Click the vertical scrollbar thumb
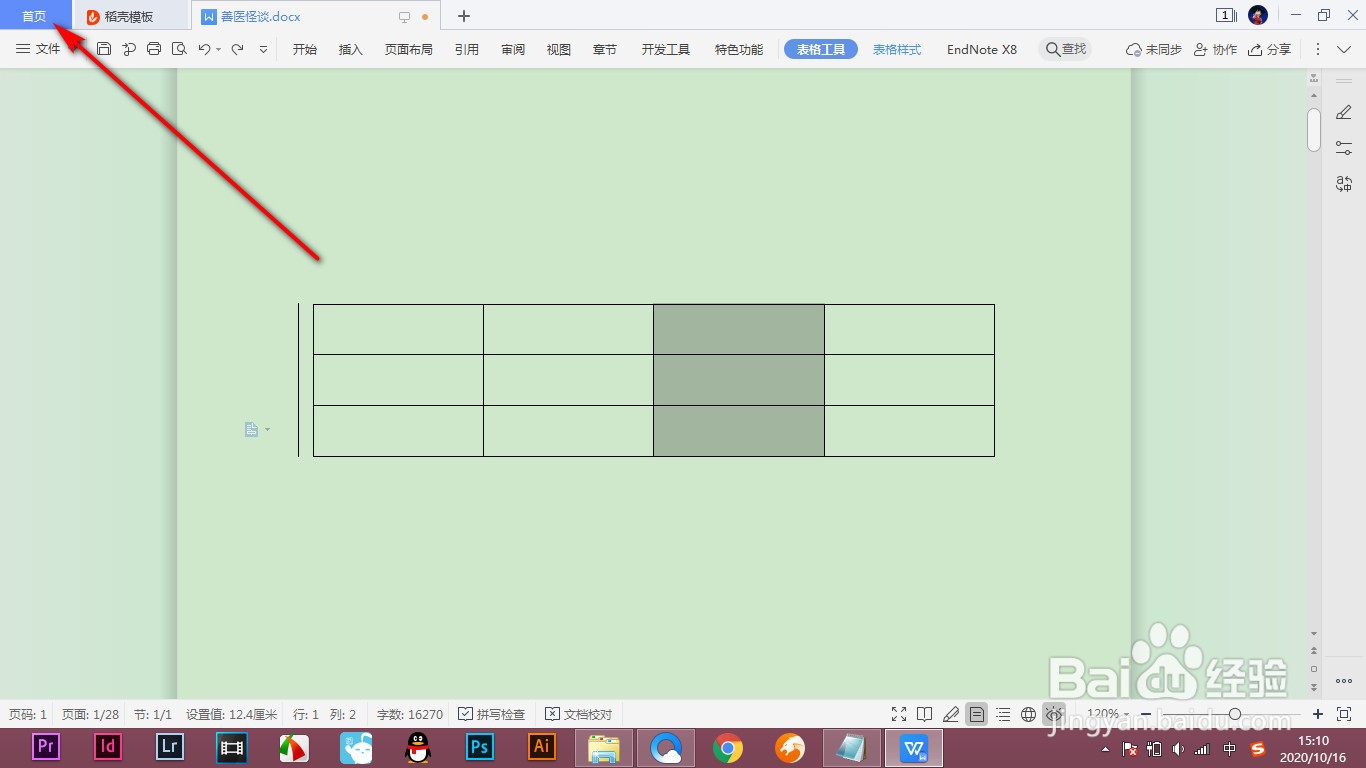 [1314, 130]
